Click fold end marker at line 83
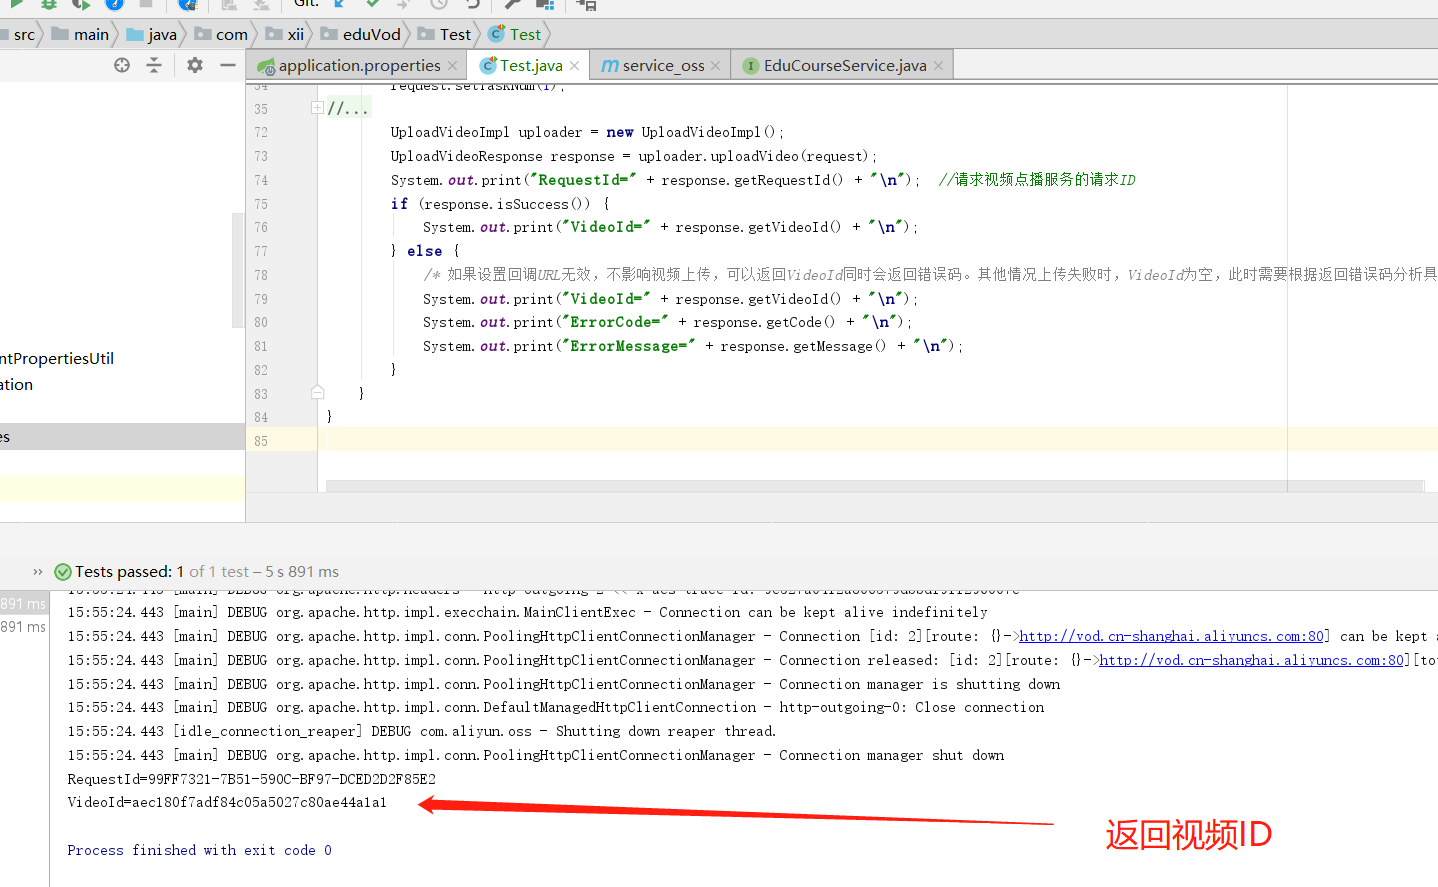The height and width of the screenshot is (887, 1438). point(317,393)
